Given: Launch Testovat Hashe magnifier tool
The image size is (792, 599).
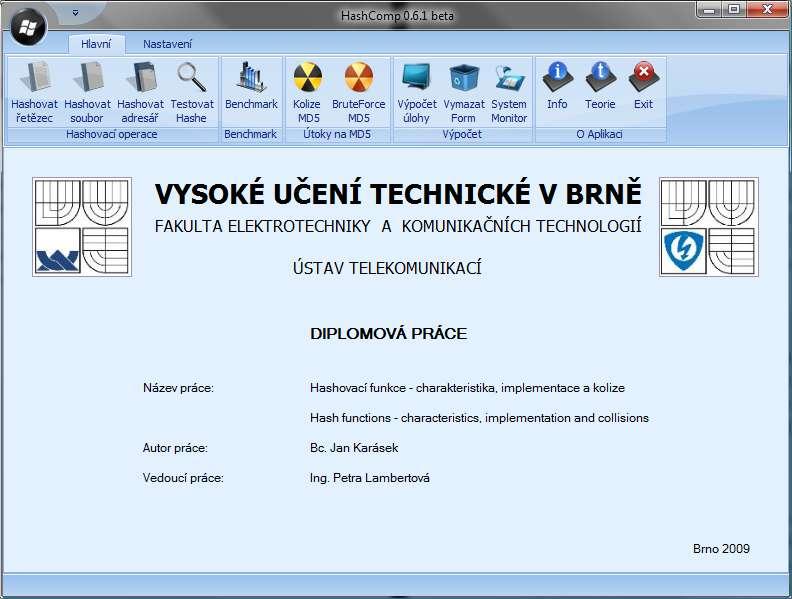Looking at the screenshot, I should tap(192, 92).
